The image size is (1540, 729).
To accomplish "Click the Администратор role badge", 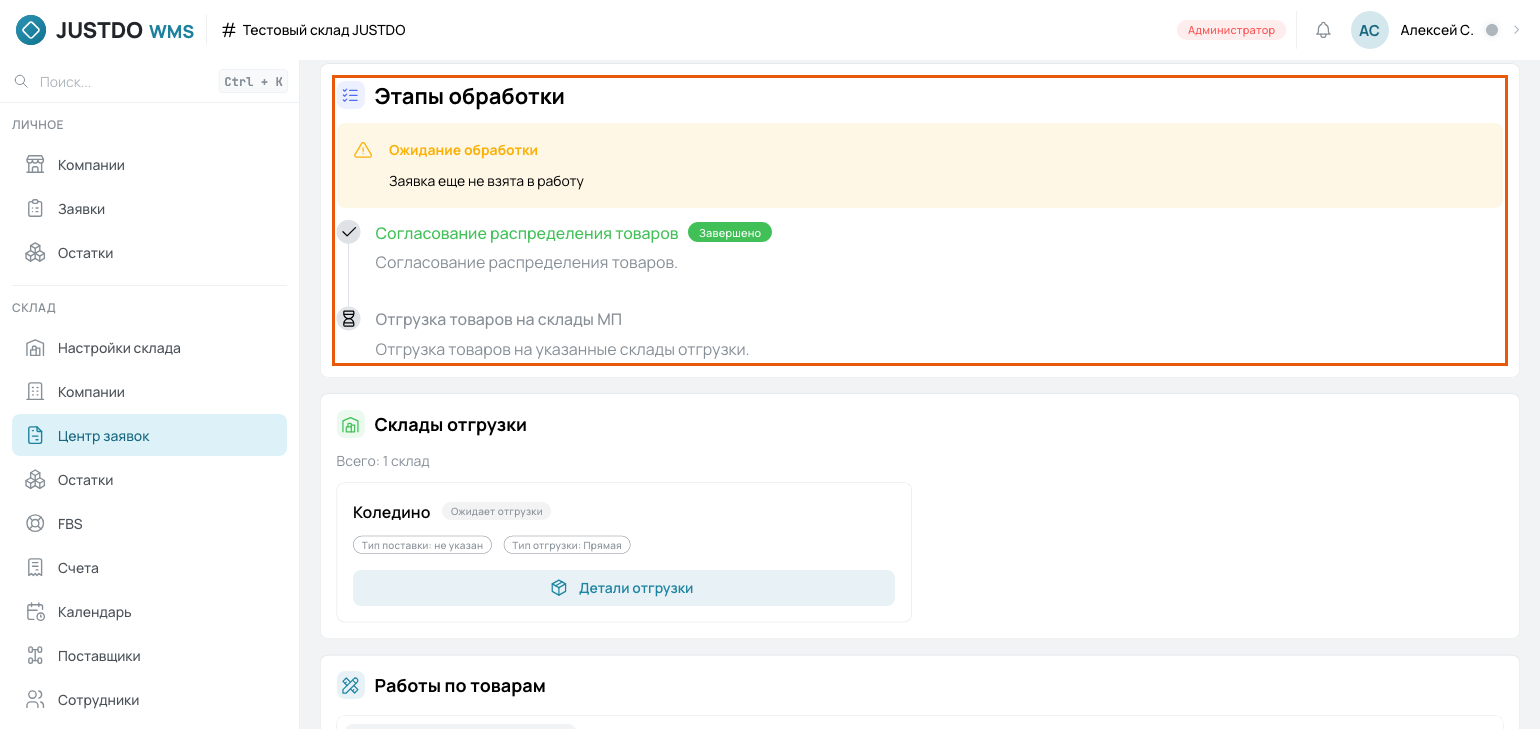I will pyautogui.click(x=1231, y=30).
